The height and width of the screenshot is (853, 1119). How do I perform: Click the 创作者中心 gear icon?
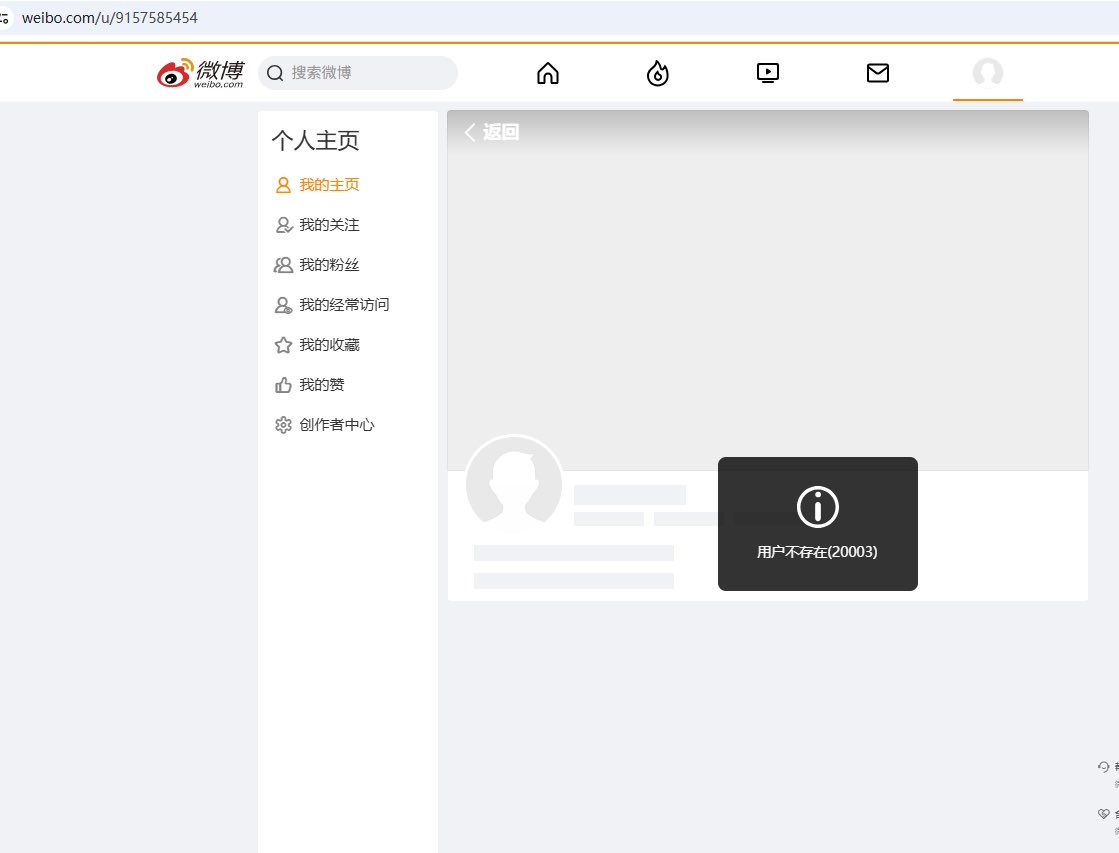coord(283,425)
